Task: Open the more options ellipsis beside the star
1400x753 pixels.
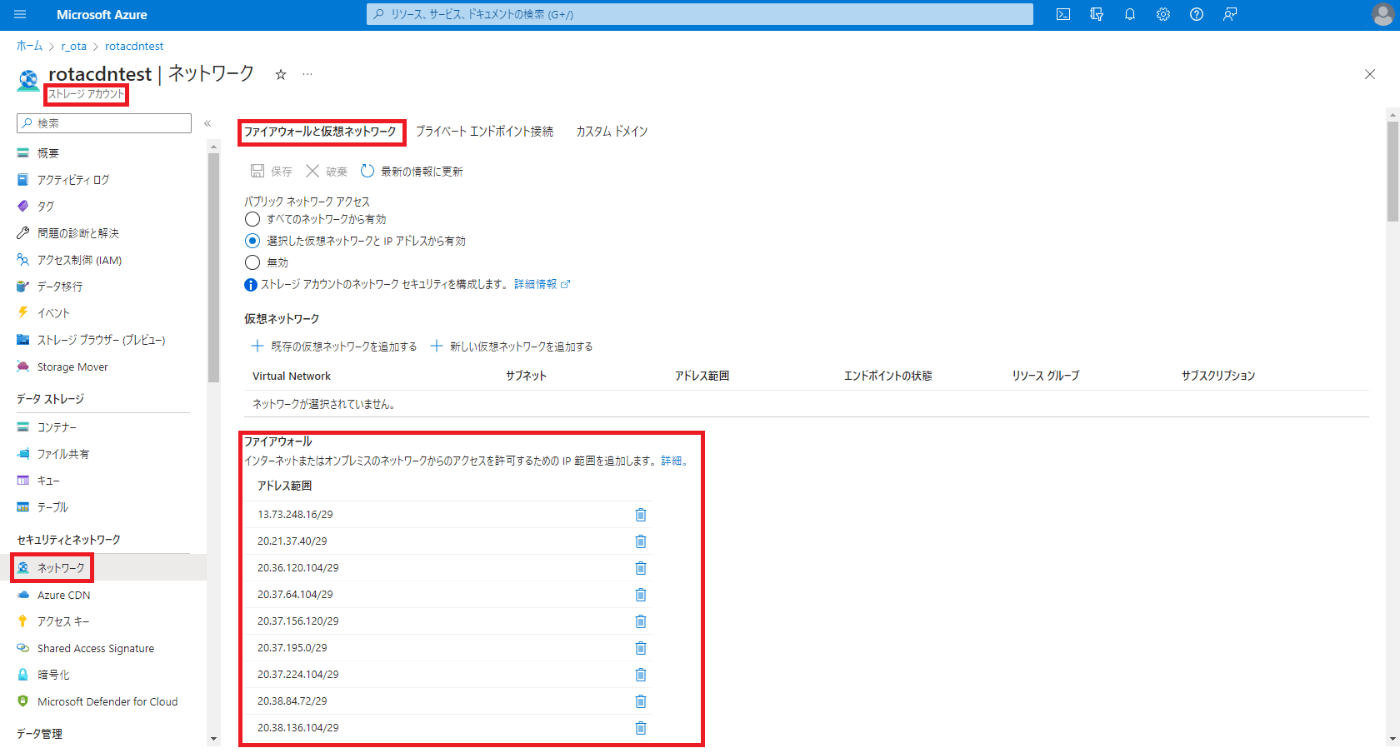Action: (306, 74)
